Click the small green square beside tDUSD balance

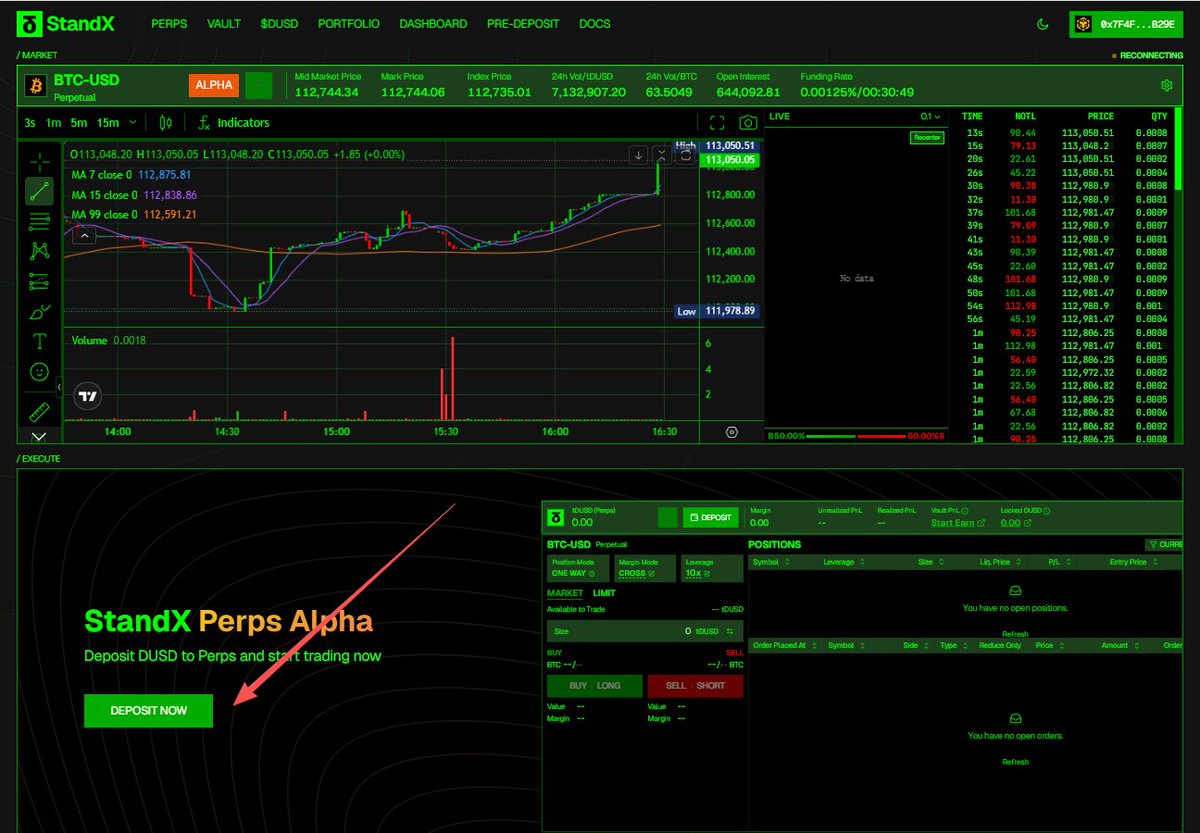point(668,517)
